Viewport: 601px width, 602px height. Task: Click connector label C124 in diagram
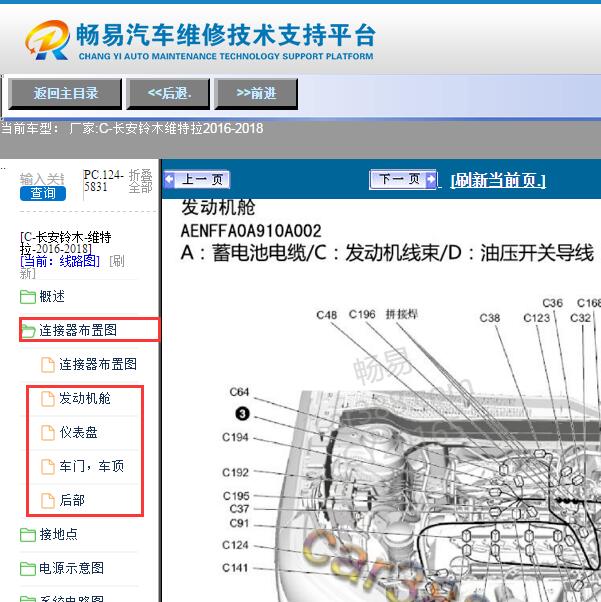click(235, 545)
